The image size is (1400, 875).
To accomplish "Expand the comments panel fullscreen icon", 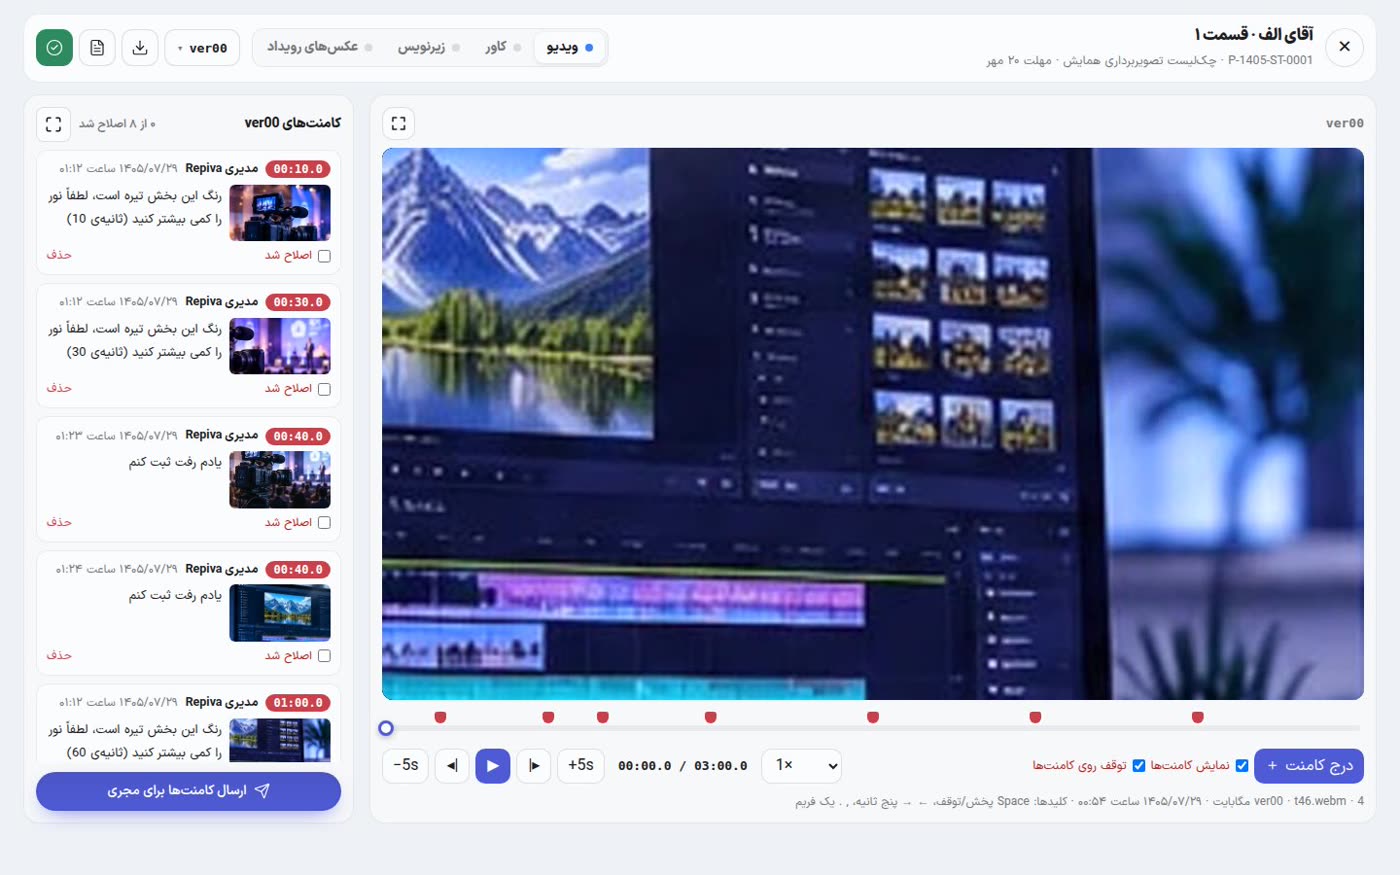I will click(54, 124).
